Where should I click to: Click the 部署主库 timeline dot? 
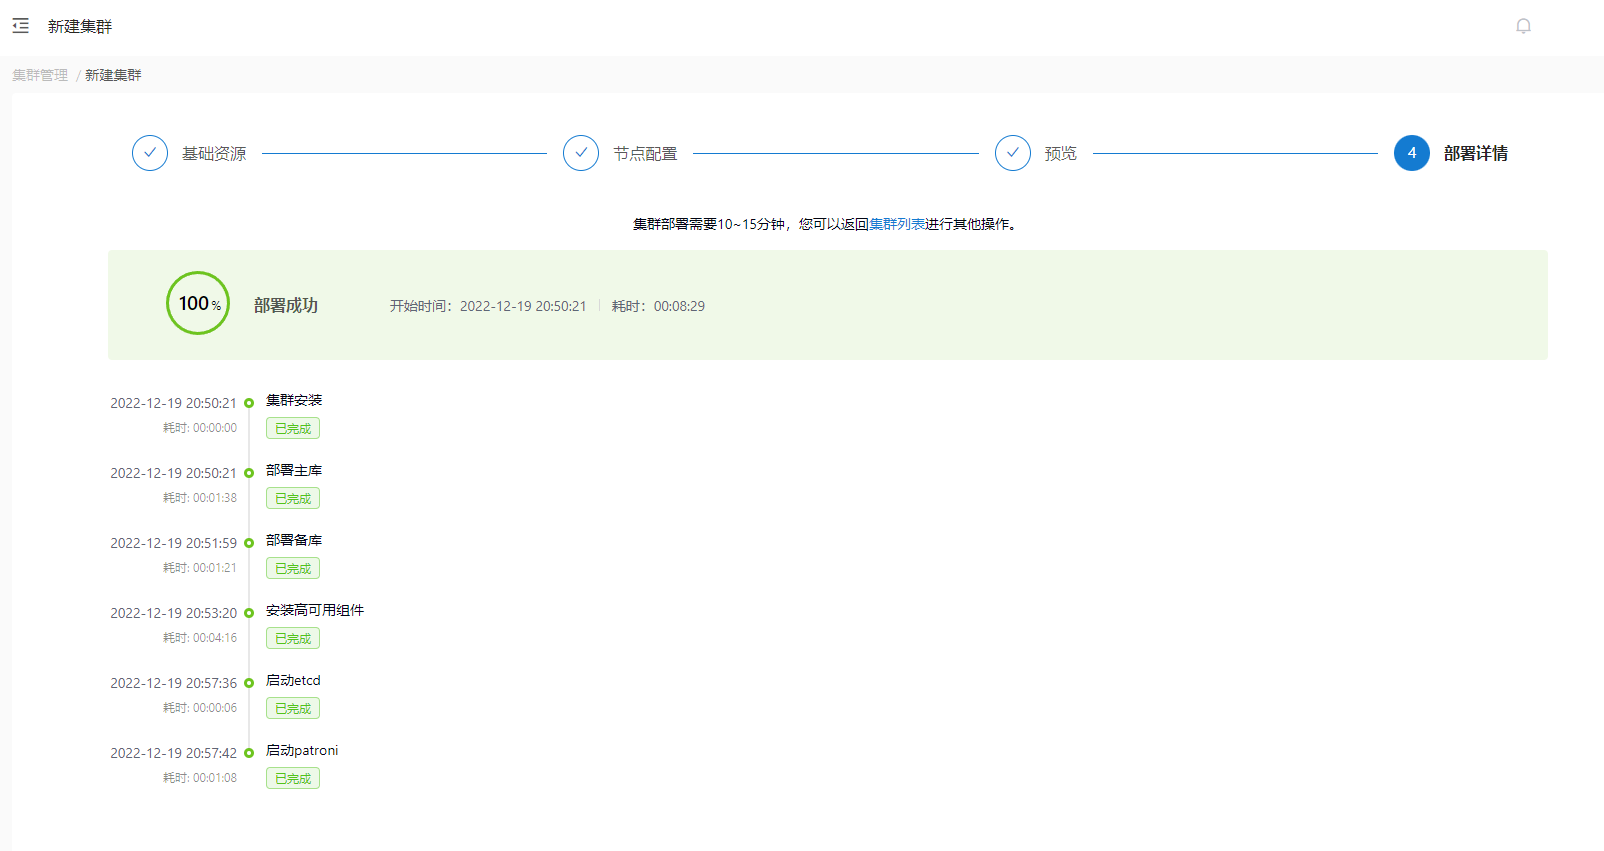tap(249, 473)
